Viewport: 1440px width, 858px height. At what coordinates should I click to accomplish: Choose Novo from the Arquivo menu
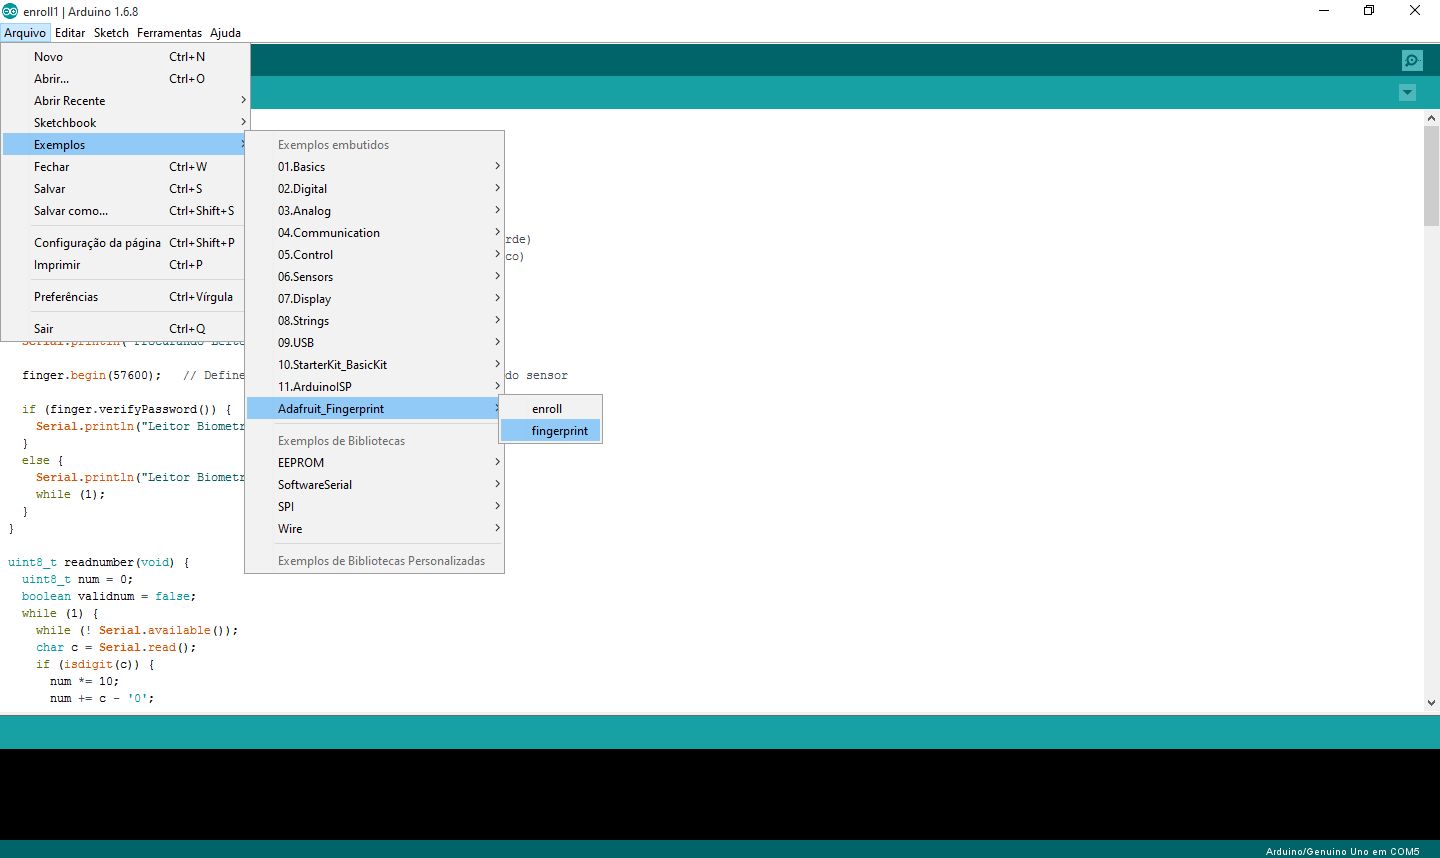pyautogui.click(x=125, y=57)
